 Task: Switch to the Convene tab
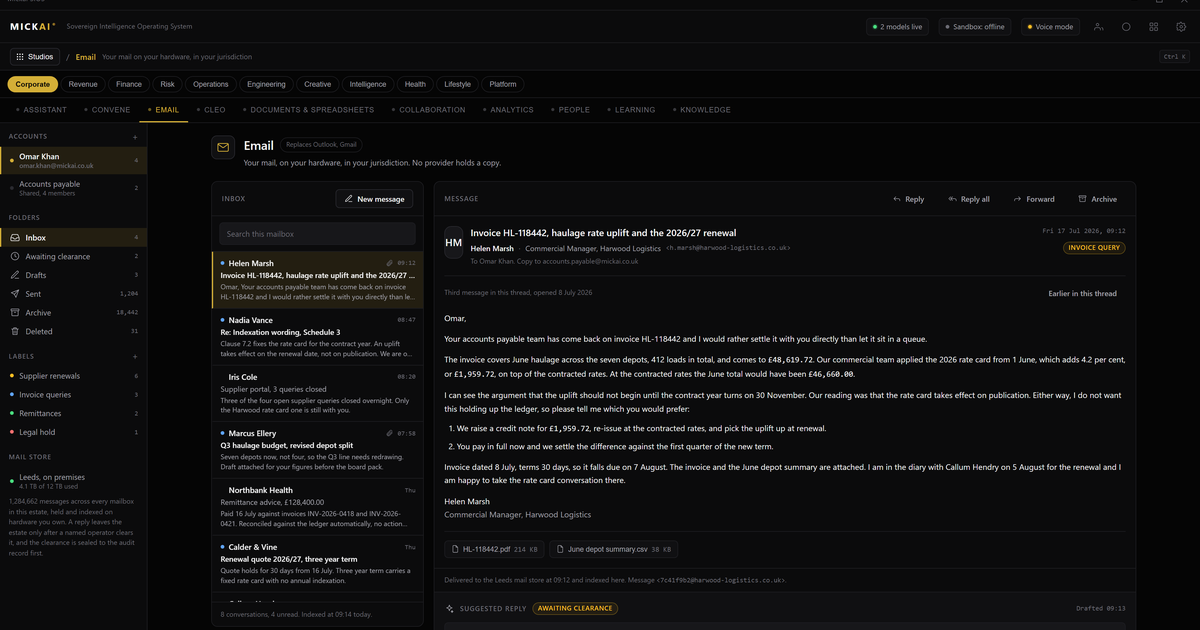click(x=107, y=110)
